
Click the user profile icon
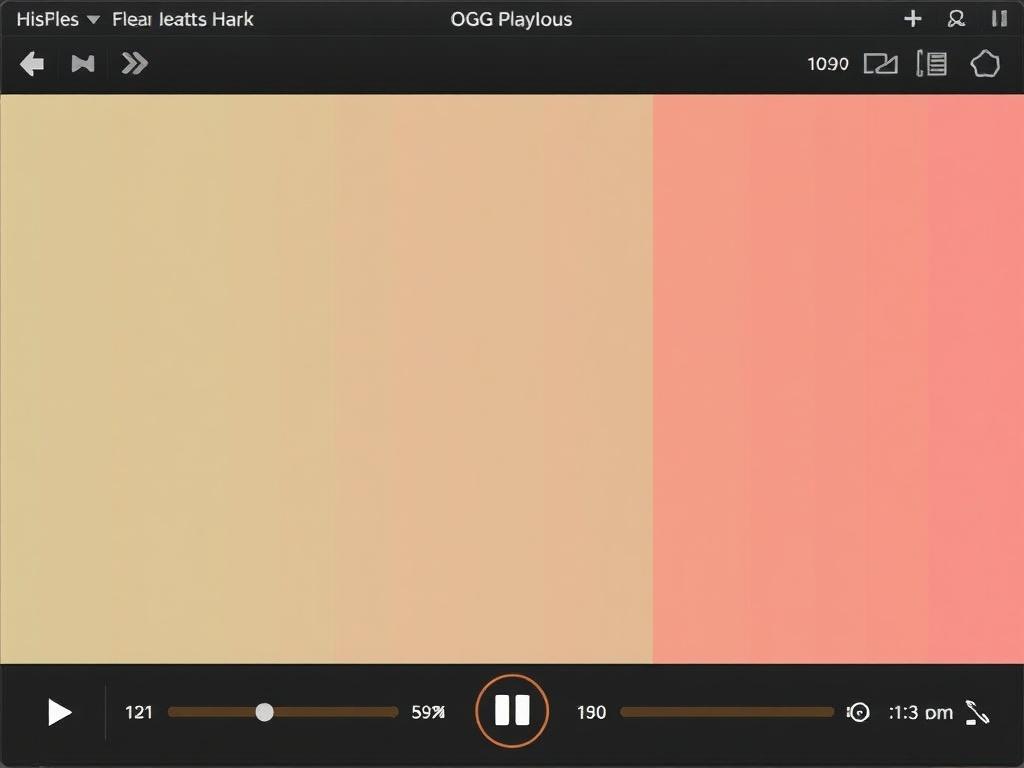tap(956, 19)
